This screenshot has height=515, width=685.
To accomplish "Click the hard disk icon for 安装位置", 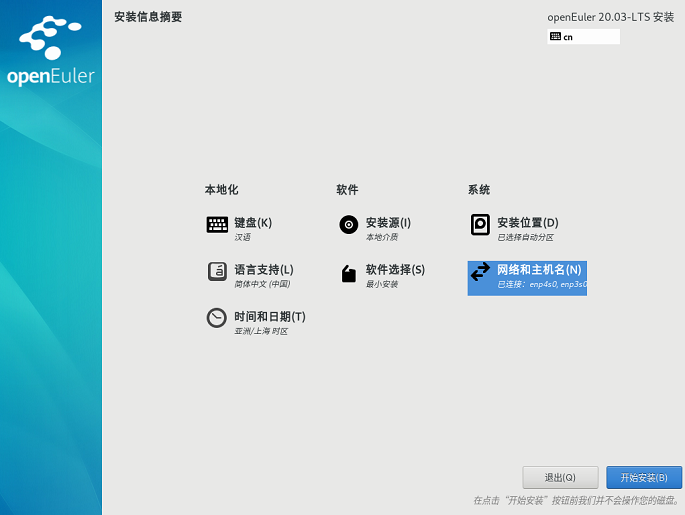I will [x=480, y=225].
